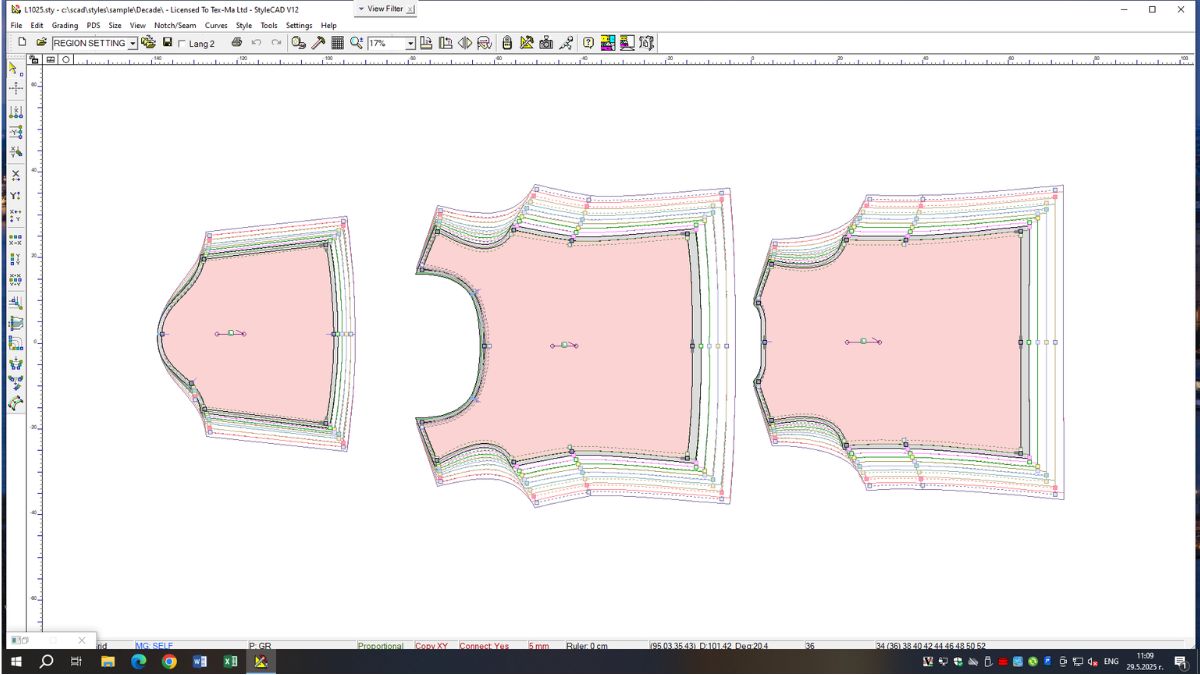1200x675 pixels.
Task: Click the Open folder icon
Action: click(x=41, y=43)
